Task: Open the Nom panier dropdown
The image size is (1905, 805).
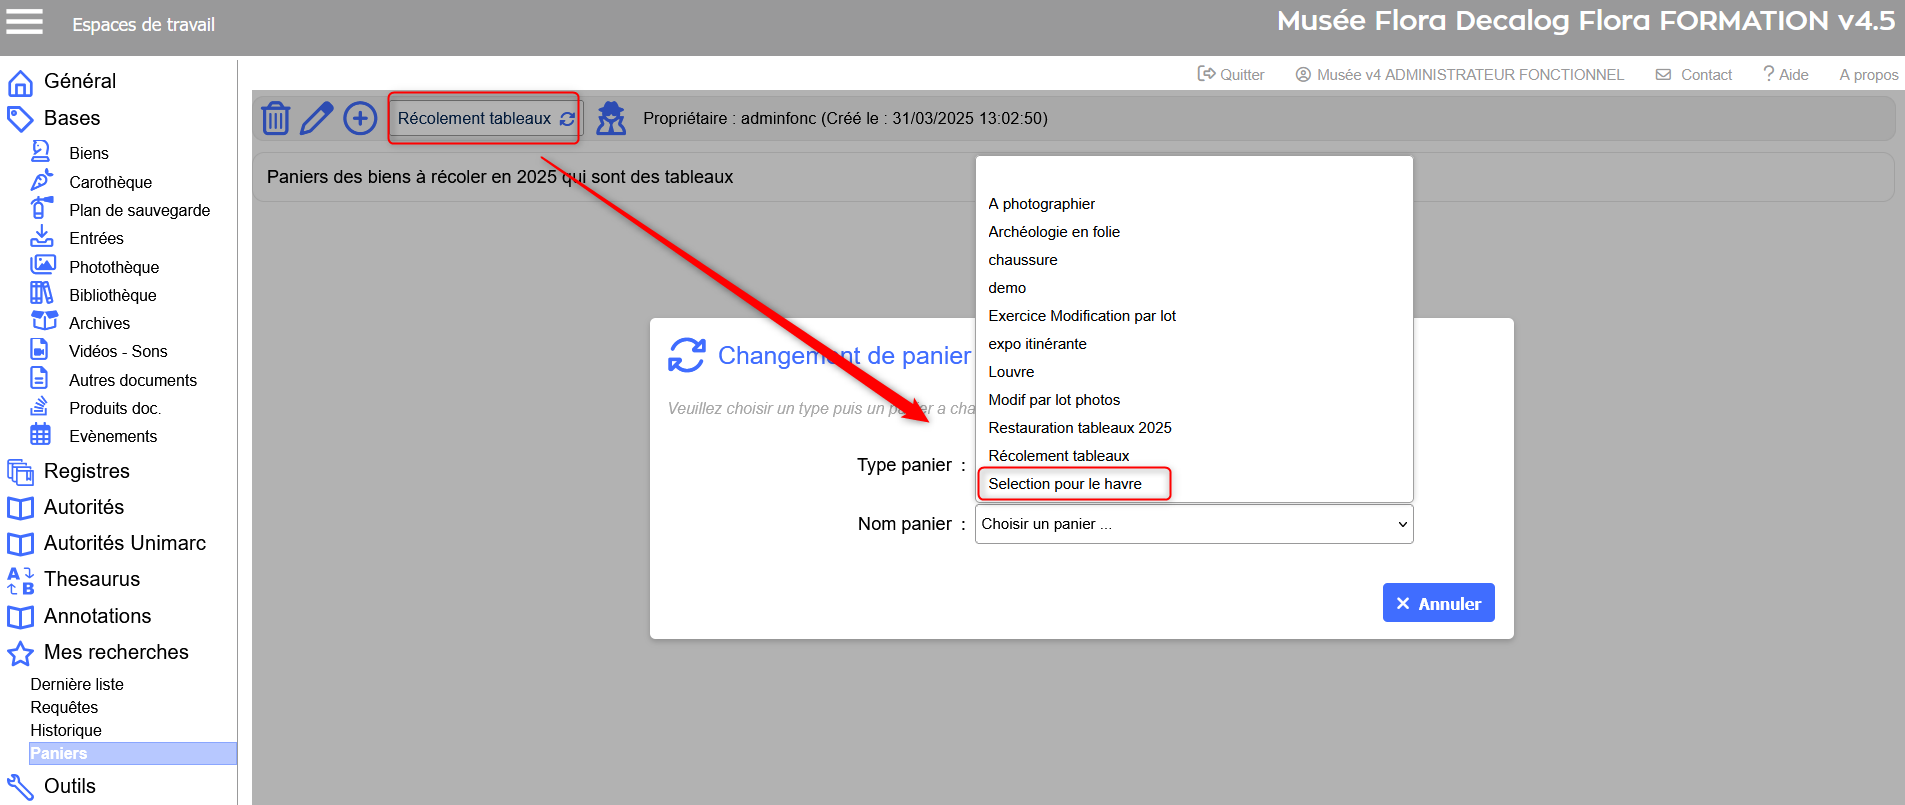Action: pos(1193,524)
